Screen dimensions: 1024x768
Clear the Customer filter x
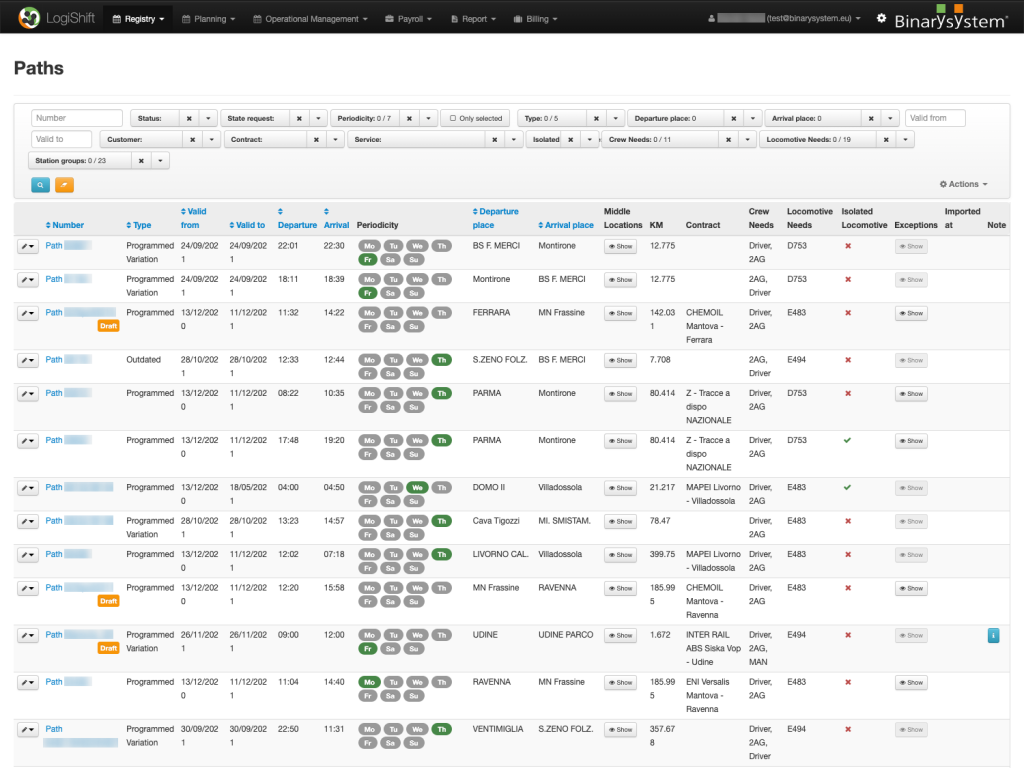point(193,139)
